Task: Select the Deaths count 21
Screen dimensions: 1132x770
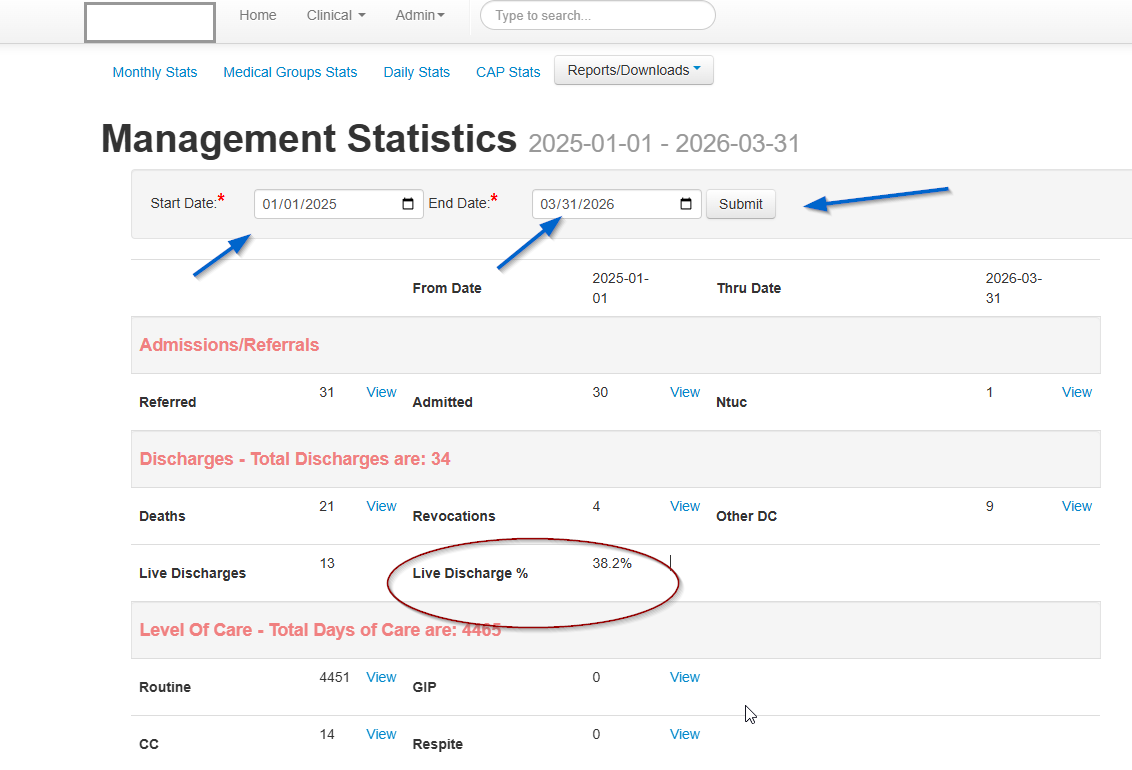Action: click(x=327, y=507)
